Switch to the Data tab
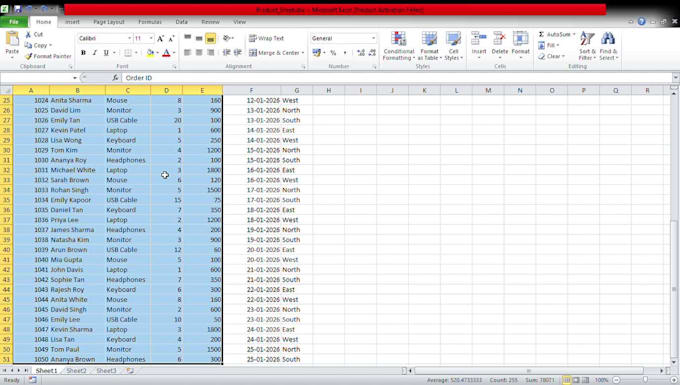The width and height of the screenshot is (680, 385). (182, 22)
